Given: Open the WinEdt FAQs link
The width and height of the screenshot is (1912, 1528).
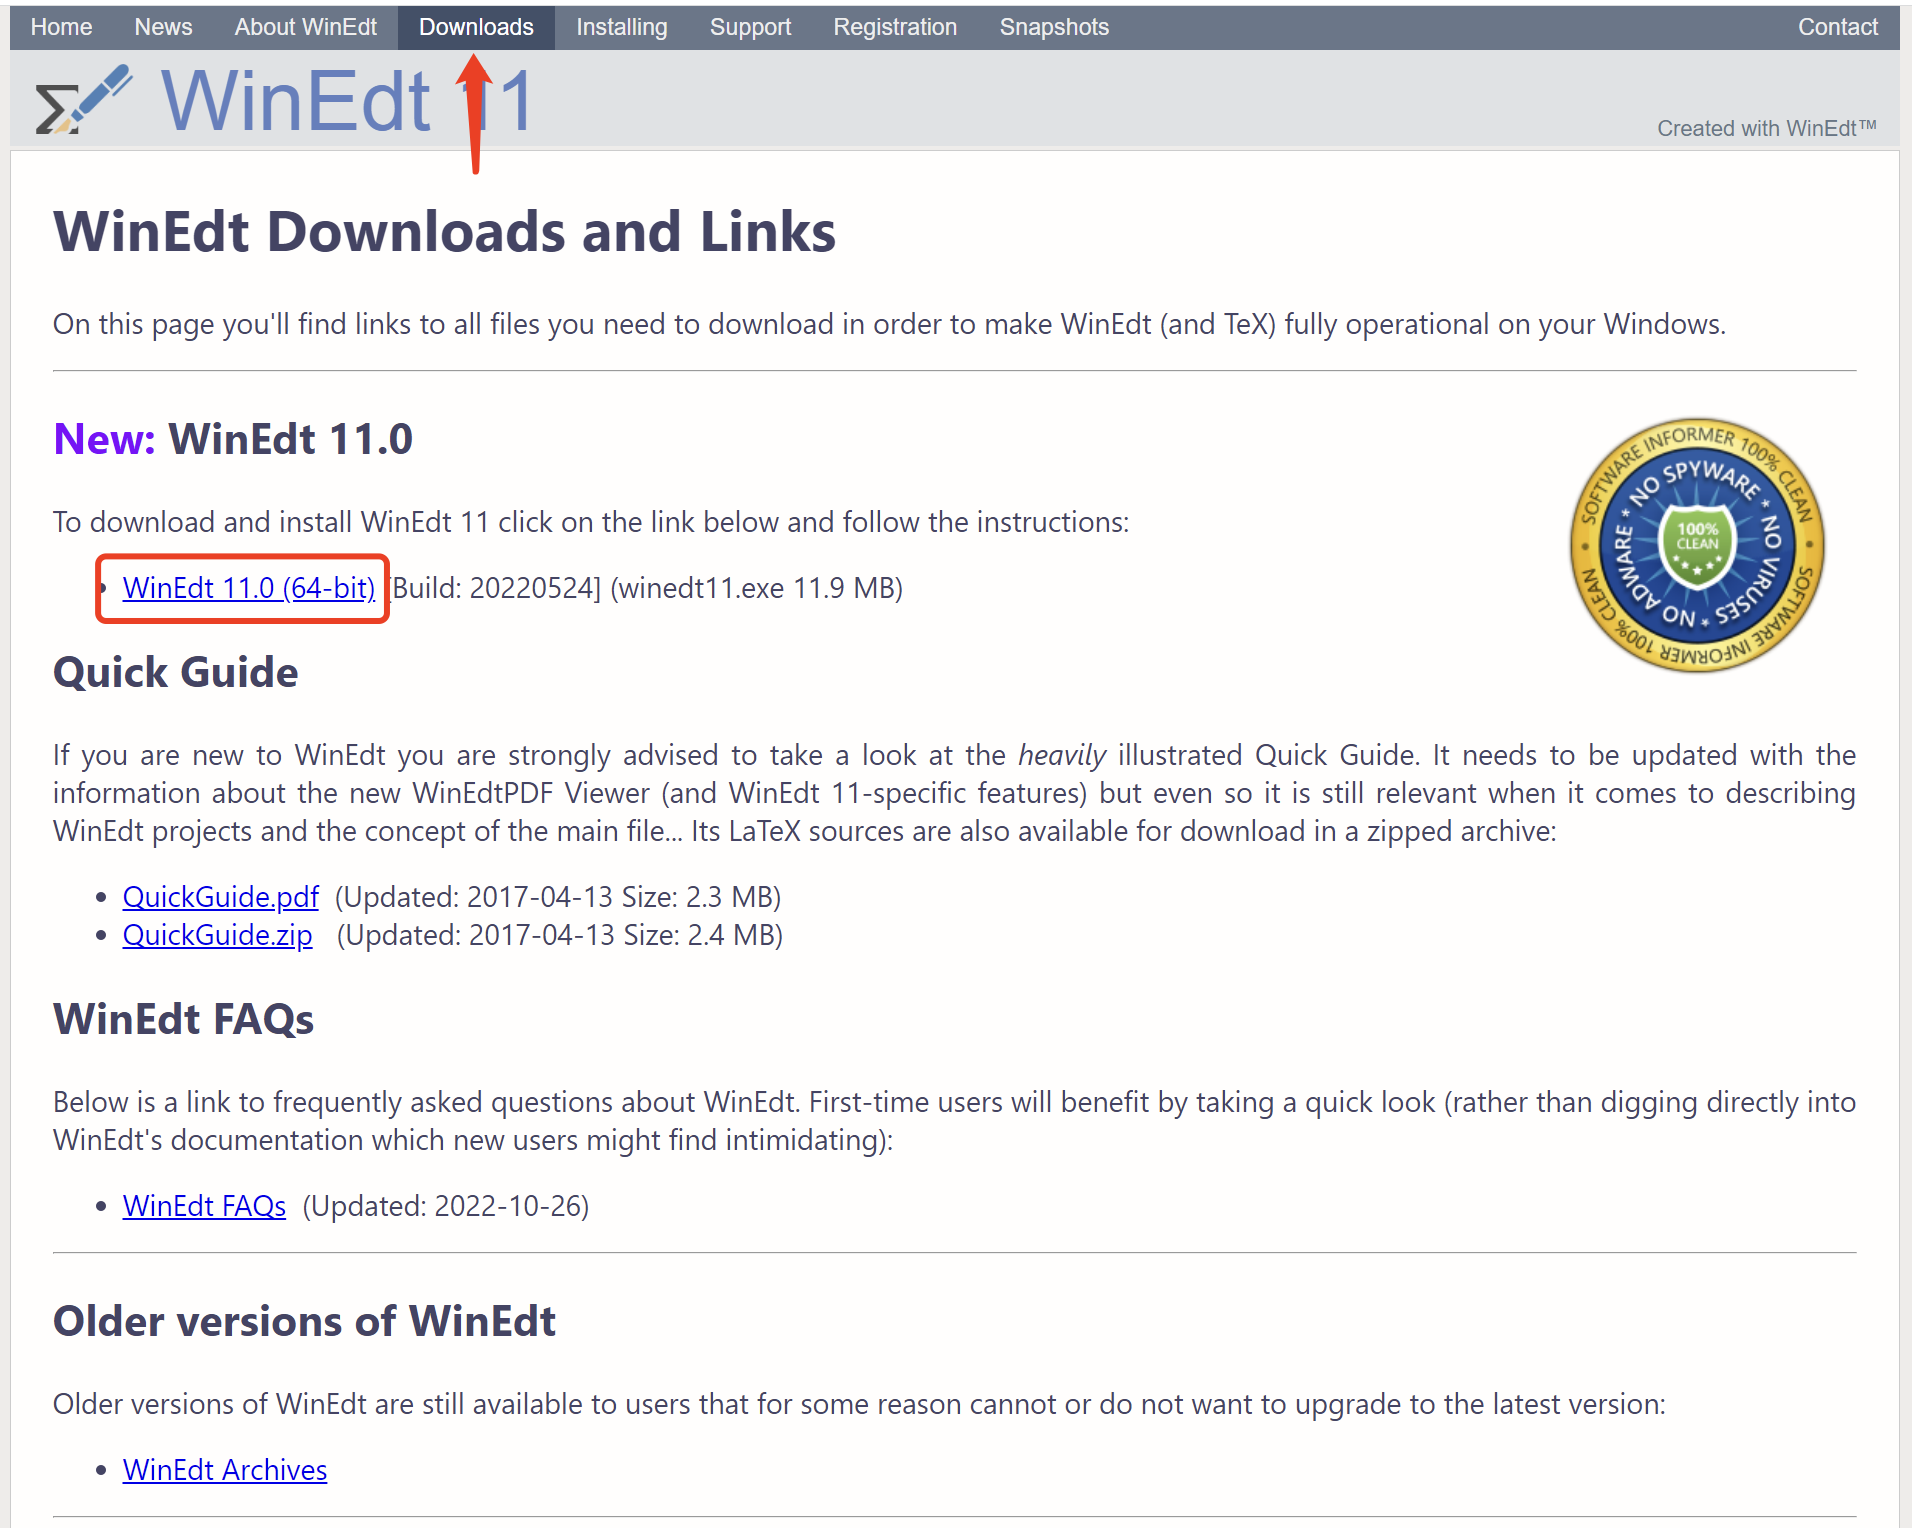Looking at the screenshot, I should click(203, 1206).
